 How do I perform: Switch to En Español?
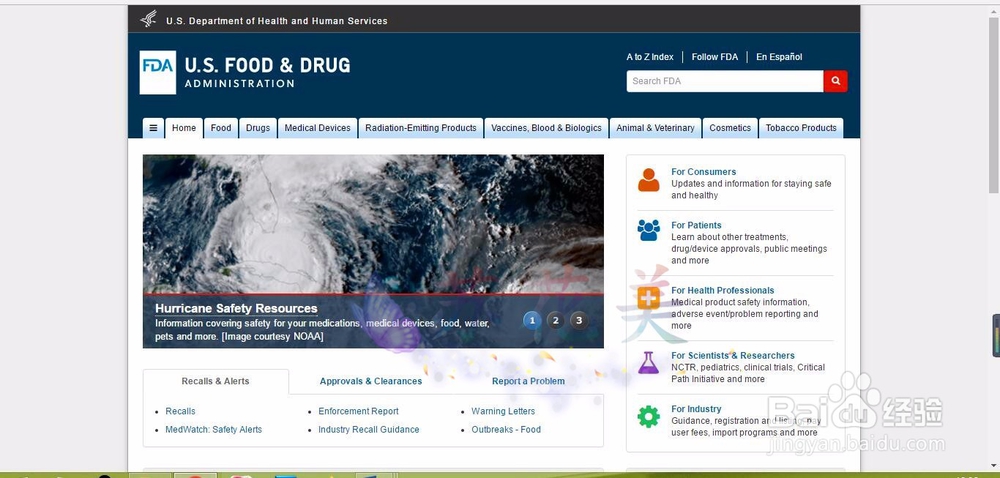point(779,57)
